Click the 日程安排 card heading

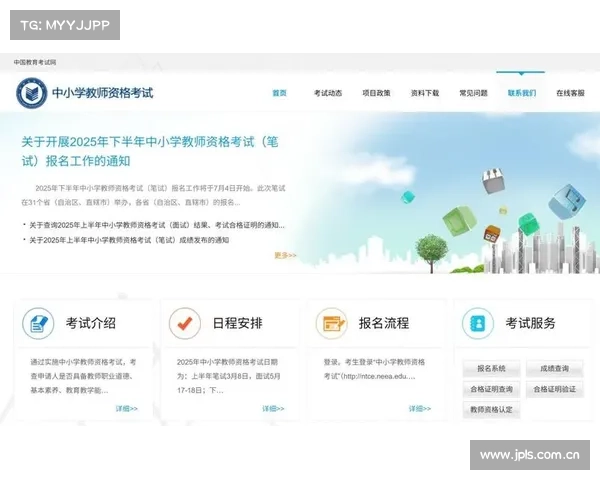coord(238,323)
